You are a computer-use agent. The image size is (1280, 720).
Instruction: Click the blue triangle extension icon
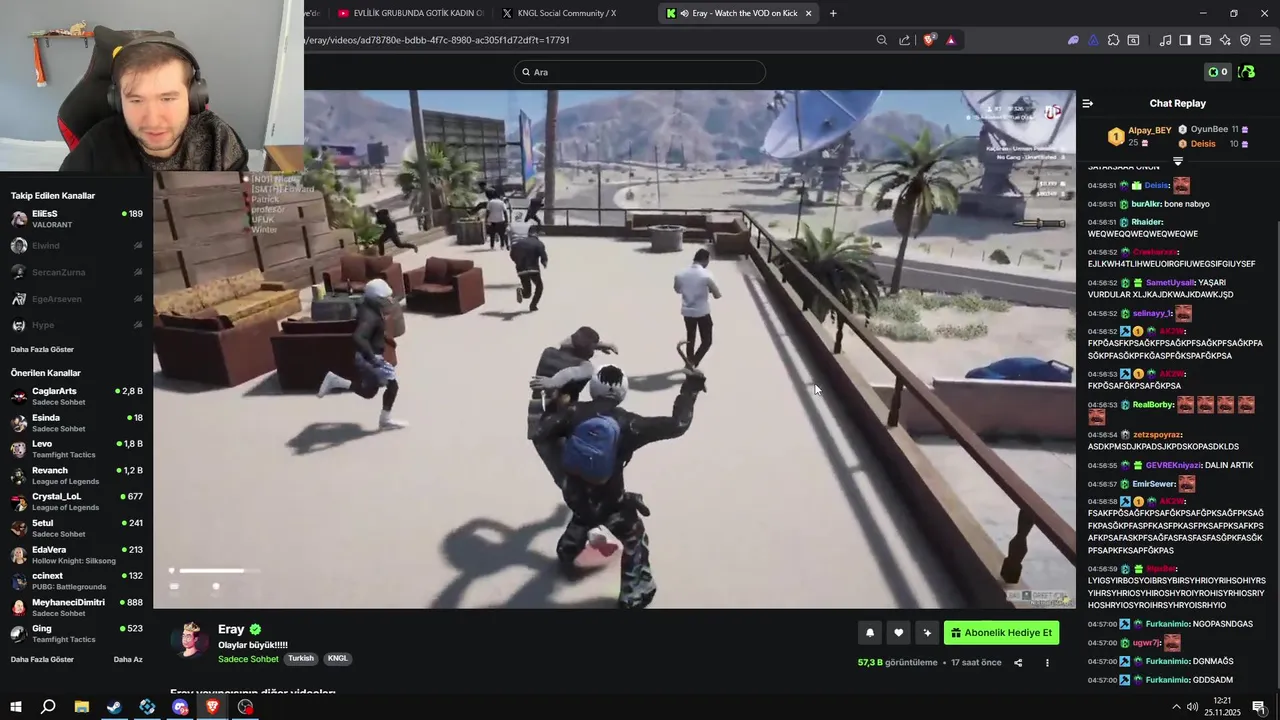(1093, 40)
